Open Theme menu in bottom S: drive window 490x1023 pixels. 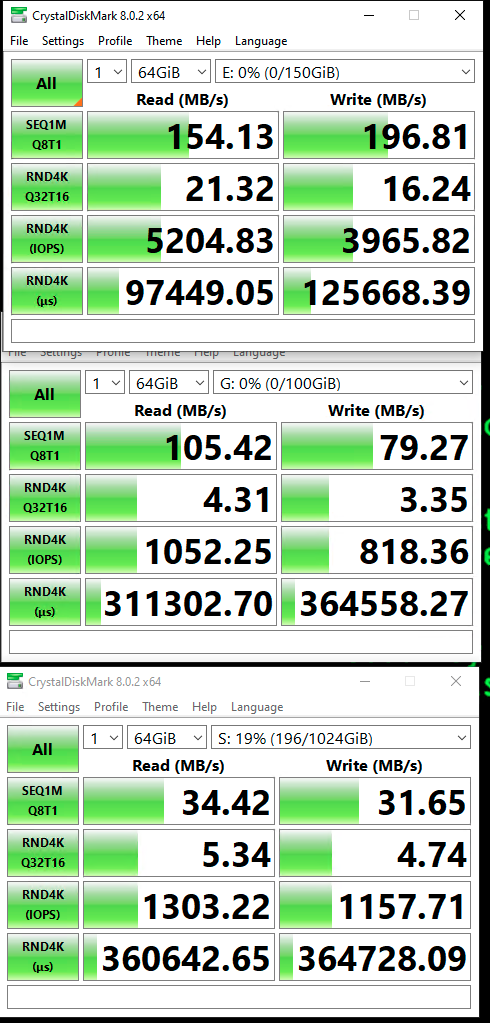tap(160, 707)
